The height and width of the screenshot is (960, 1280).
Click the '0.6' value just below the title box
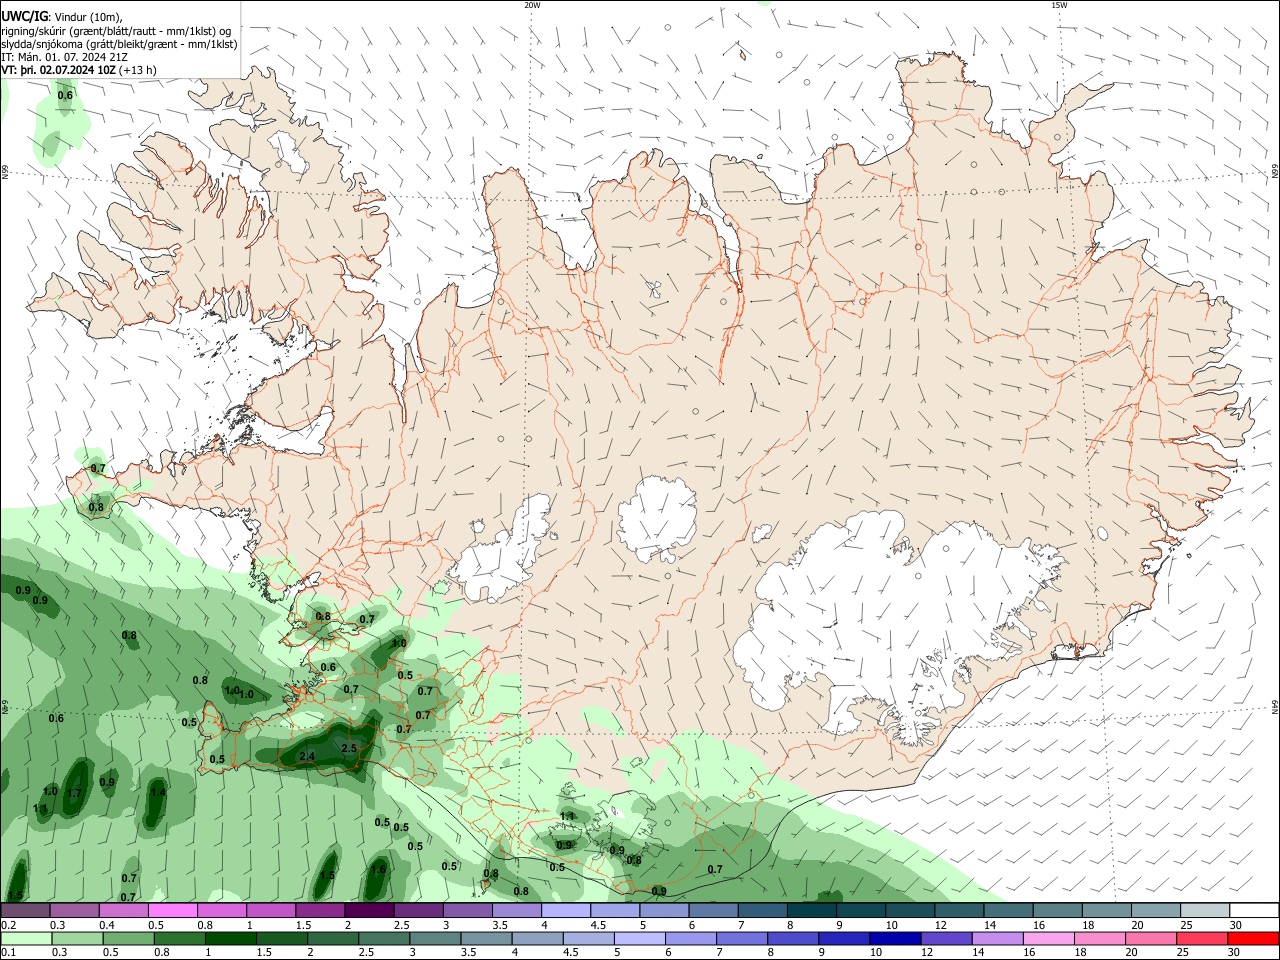point(65,95)
